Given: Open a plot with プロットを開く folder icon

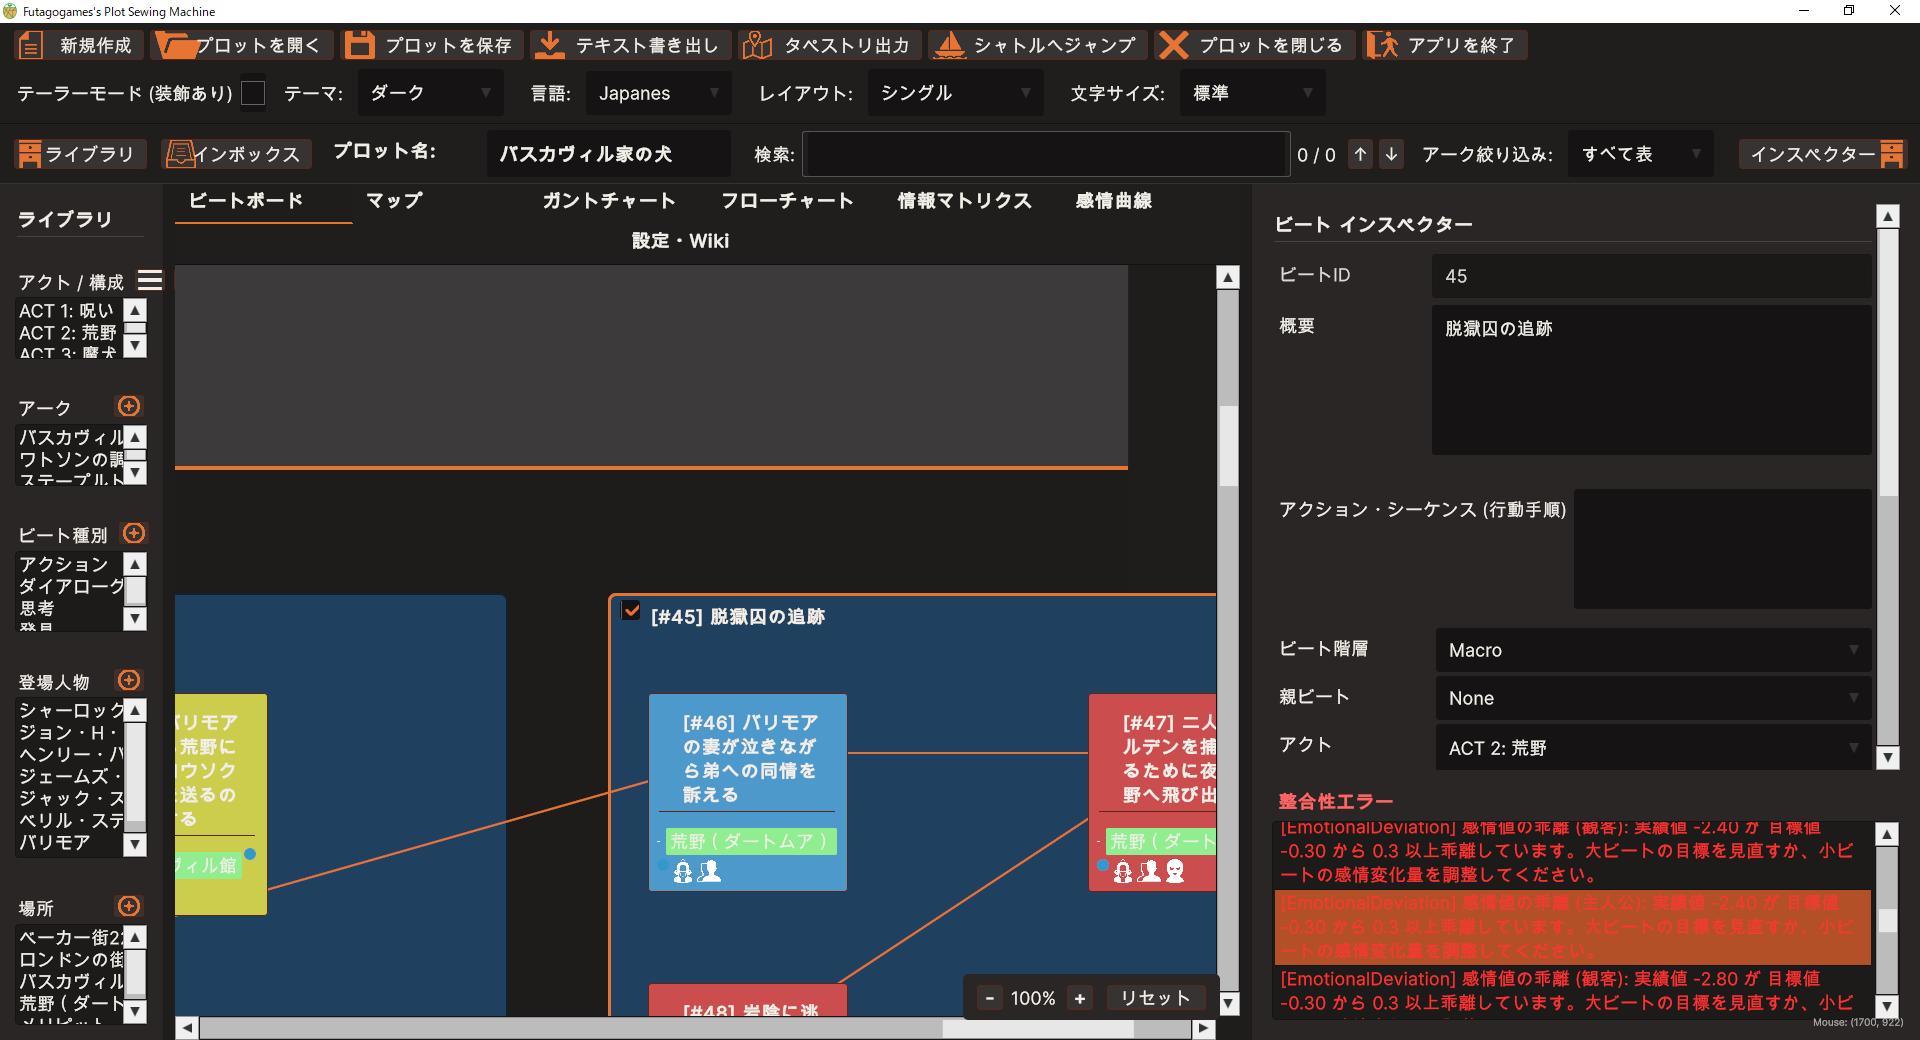Looking at the screenshot, I should [176, 46].
